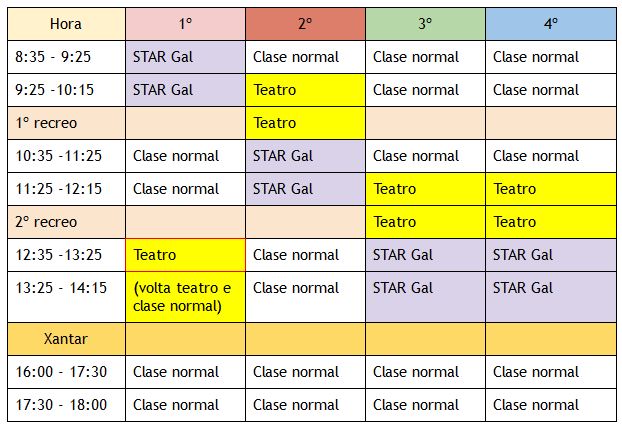Click the Teatro cell at 12:35 for 1º

(186, 255)
